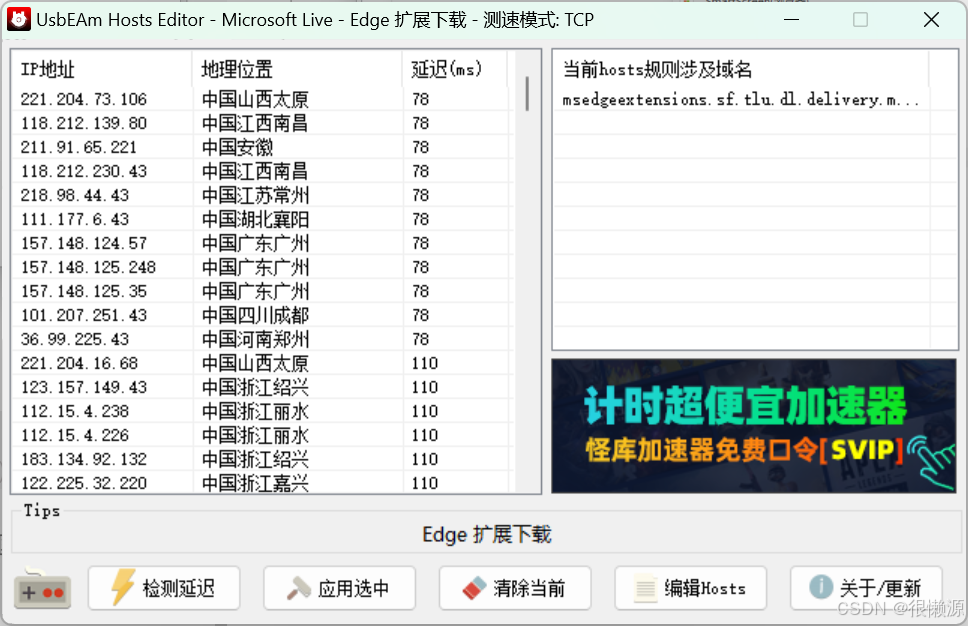
Task: Select IP row 157.148.124.57
Action: [262, 244]
